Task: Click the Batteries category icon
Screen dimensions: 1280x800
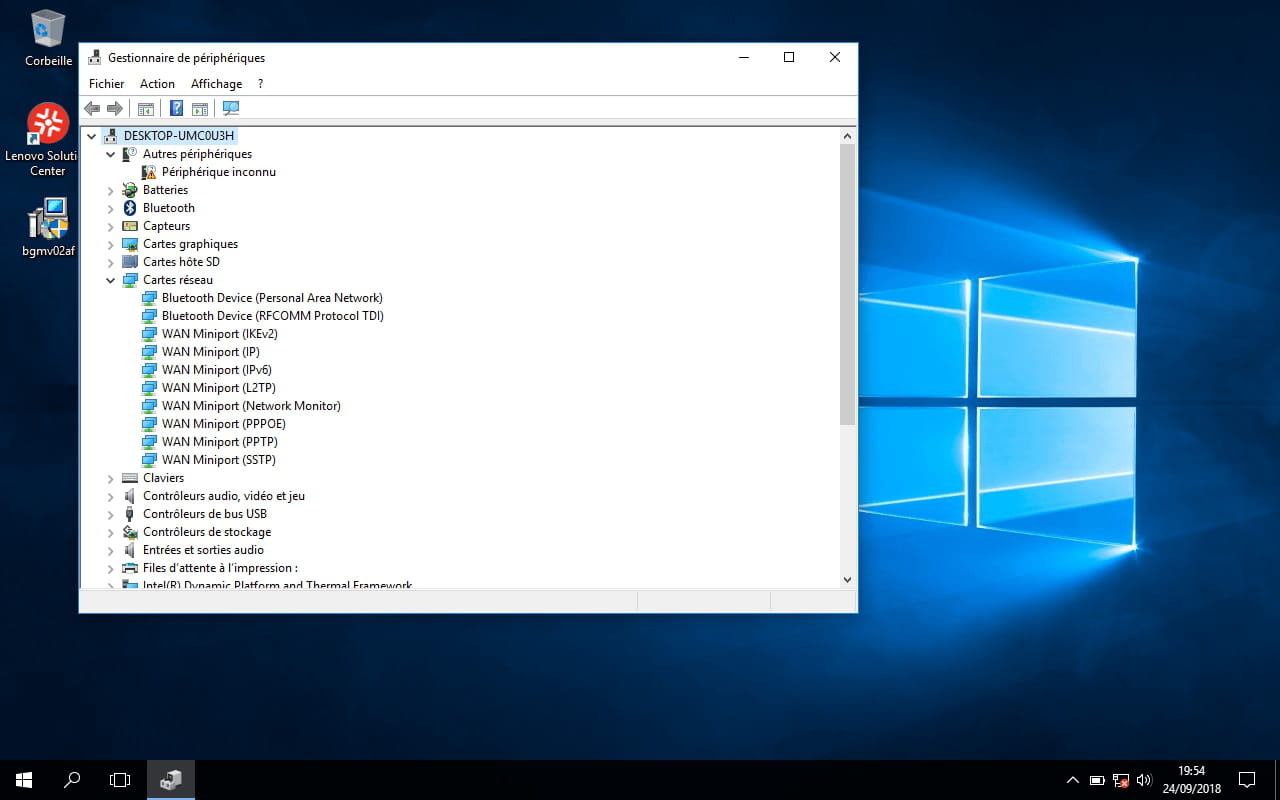Action: pos(130,190)
